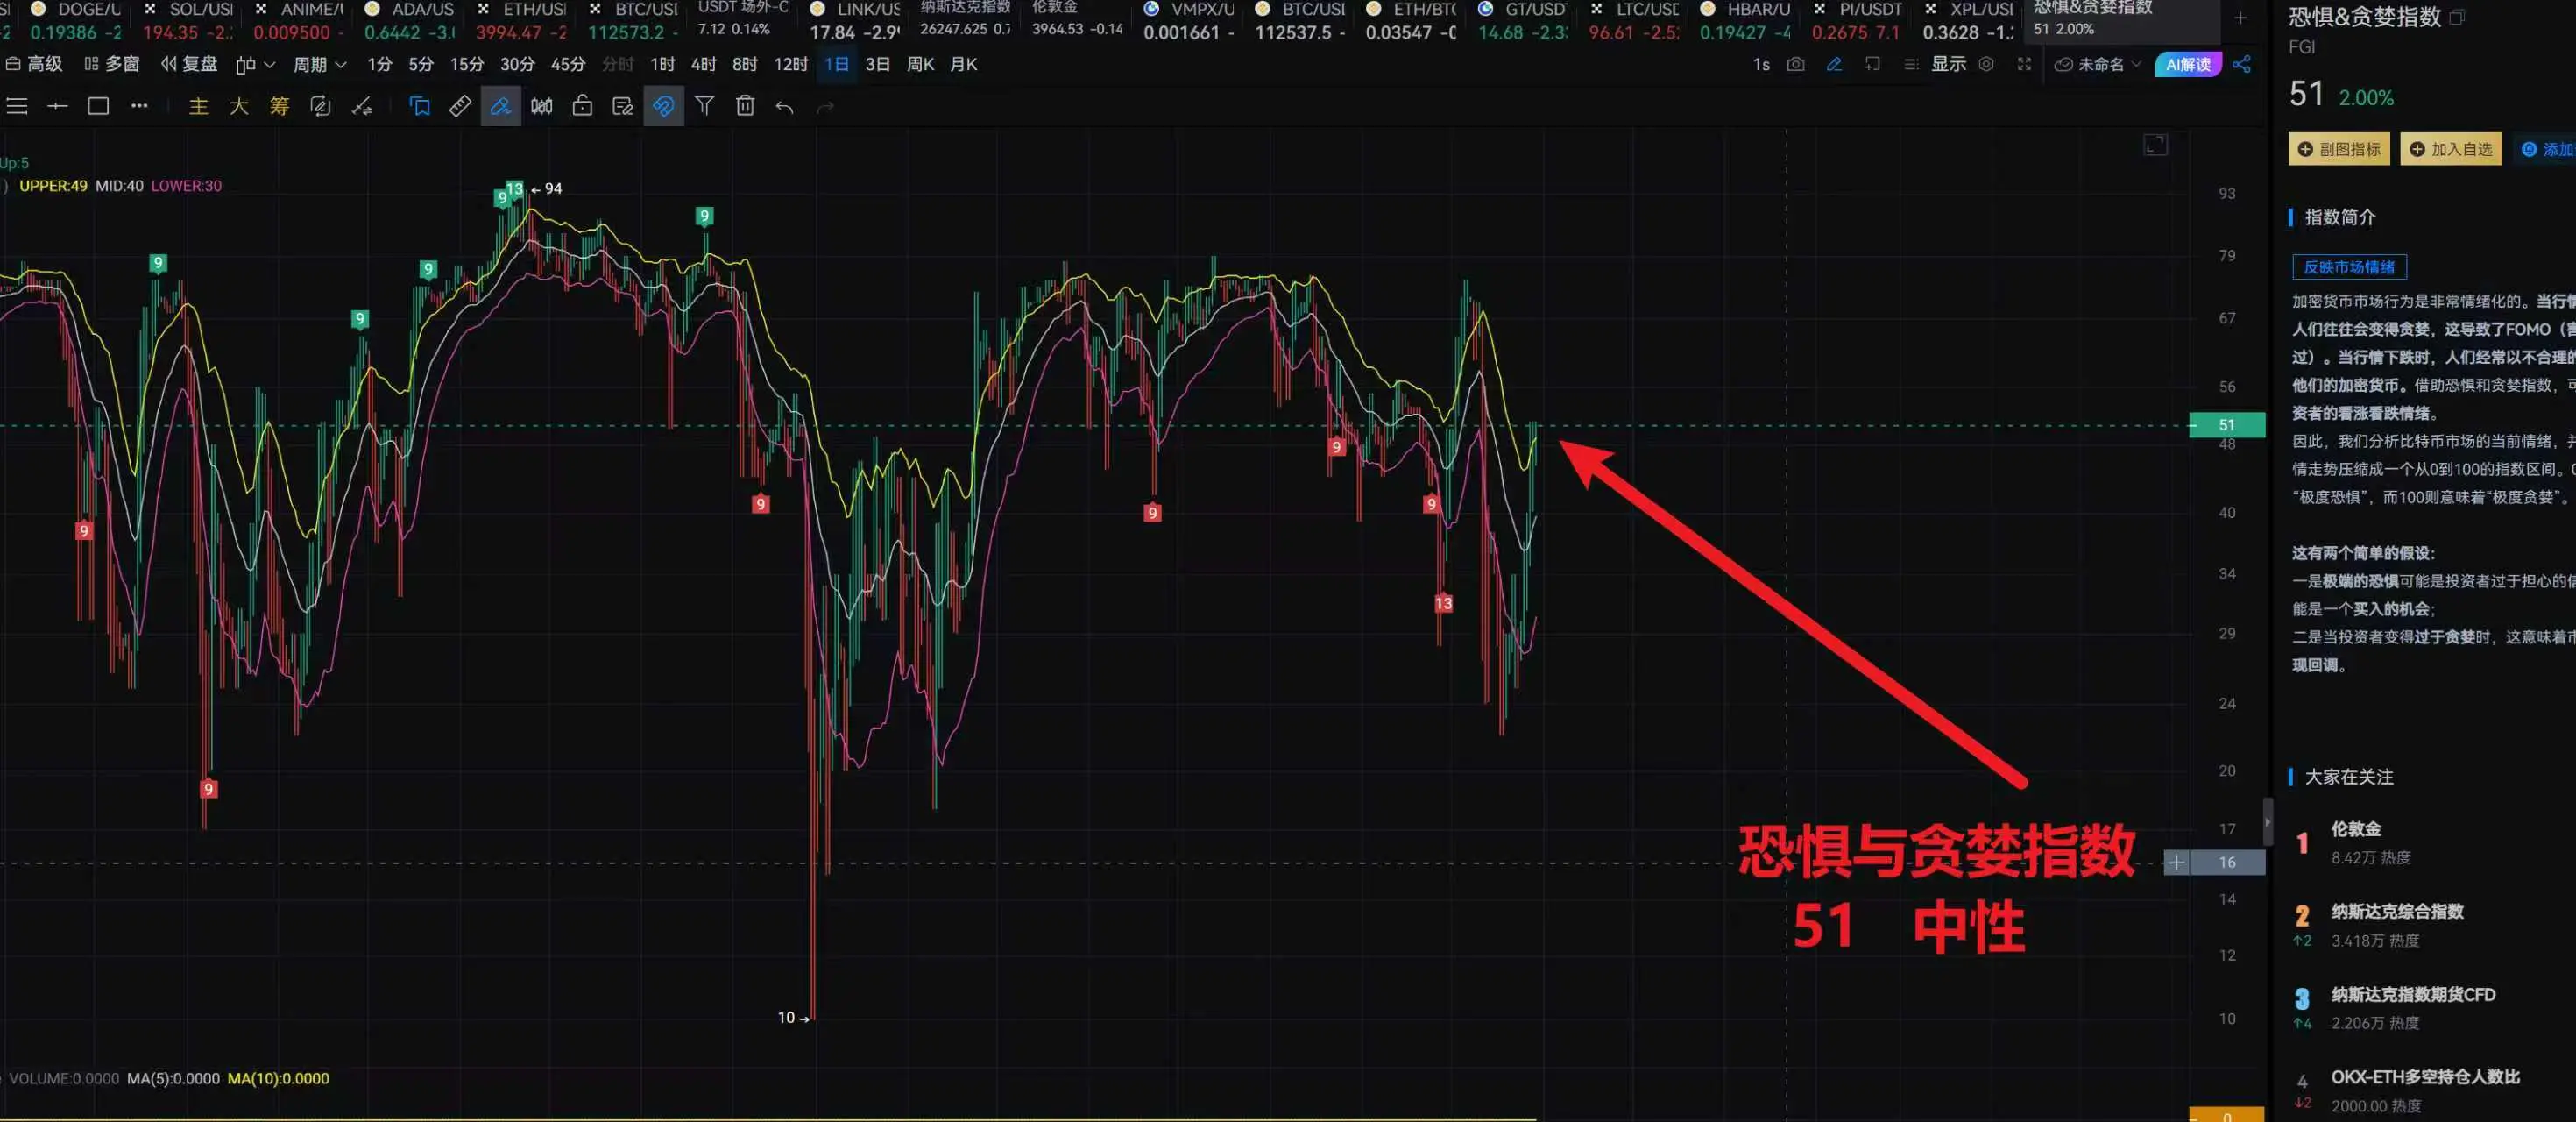Click the 副图指标 sub-chart indicator button
The height and width of the screenshot is (1122, 2576).
click(x=2339, y=149)
